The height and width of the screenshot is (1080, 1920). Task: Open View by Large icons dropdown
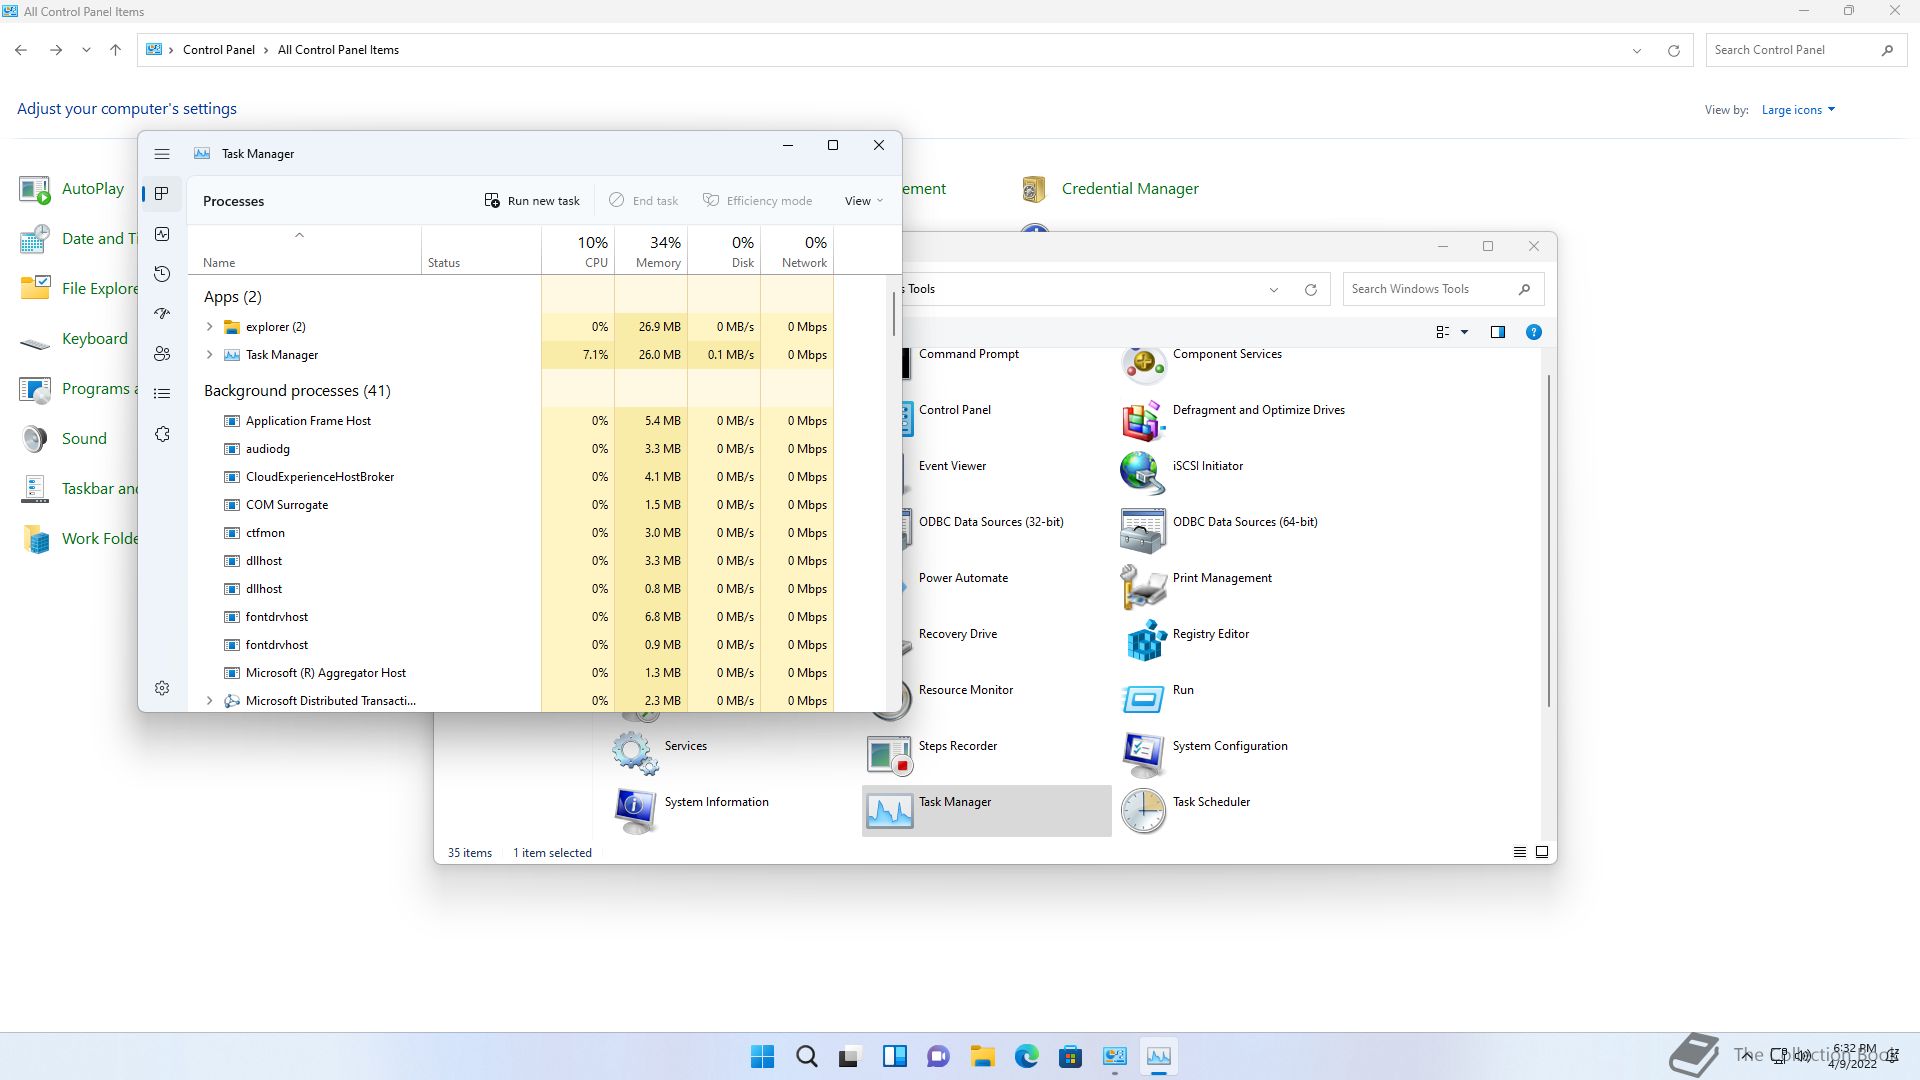pyautogui.click(x=1798, y=110)
